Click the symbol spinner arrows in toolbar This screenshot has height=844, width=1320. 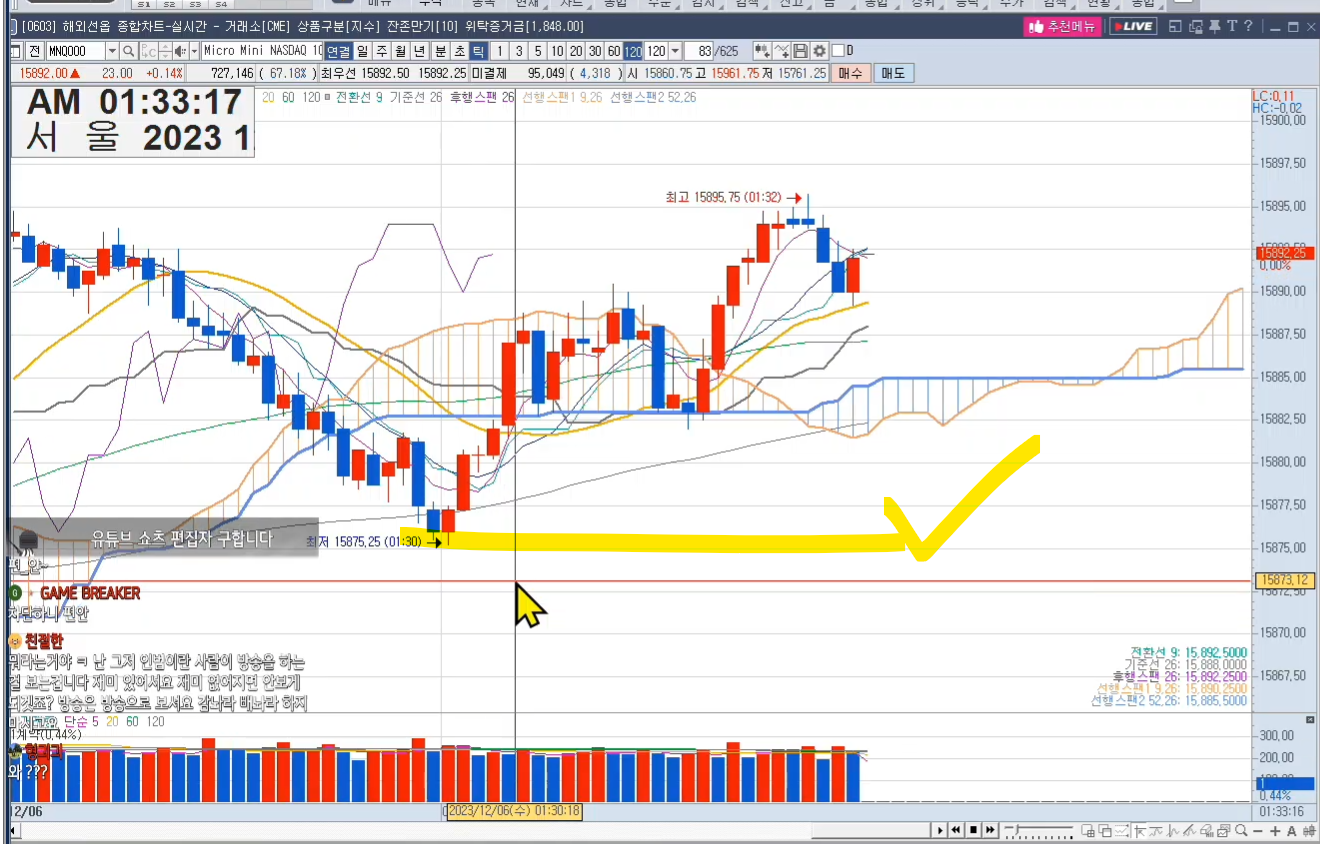[165, 51]
